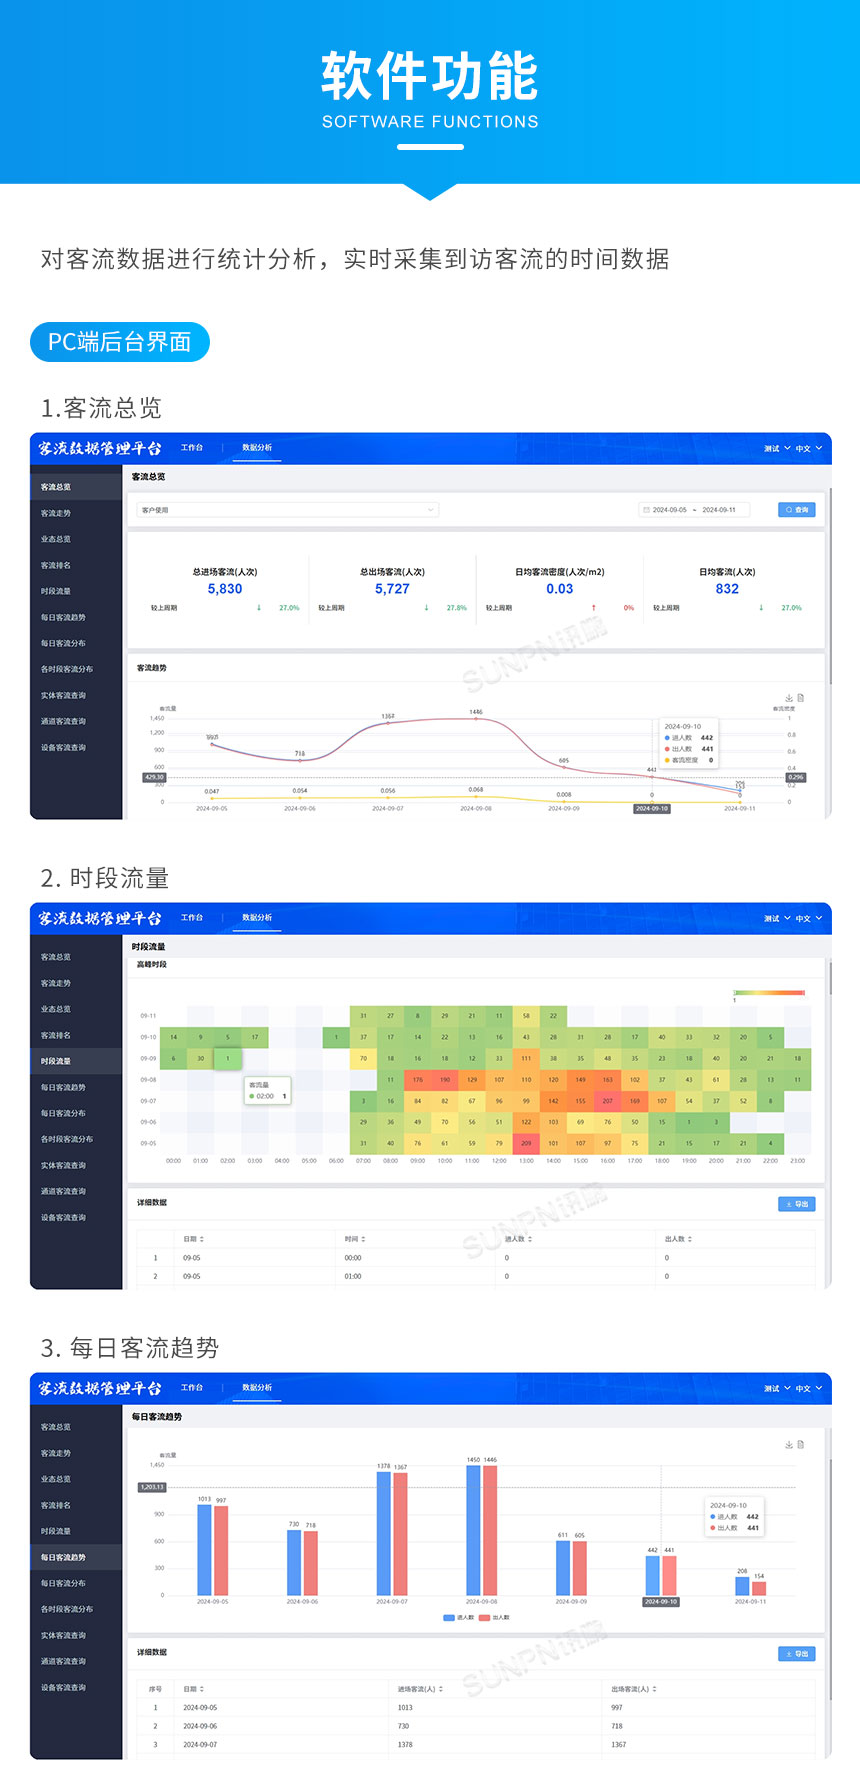Click calendar icon in the date range picker
The image size is (860, 1783).
pos(646,510)
